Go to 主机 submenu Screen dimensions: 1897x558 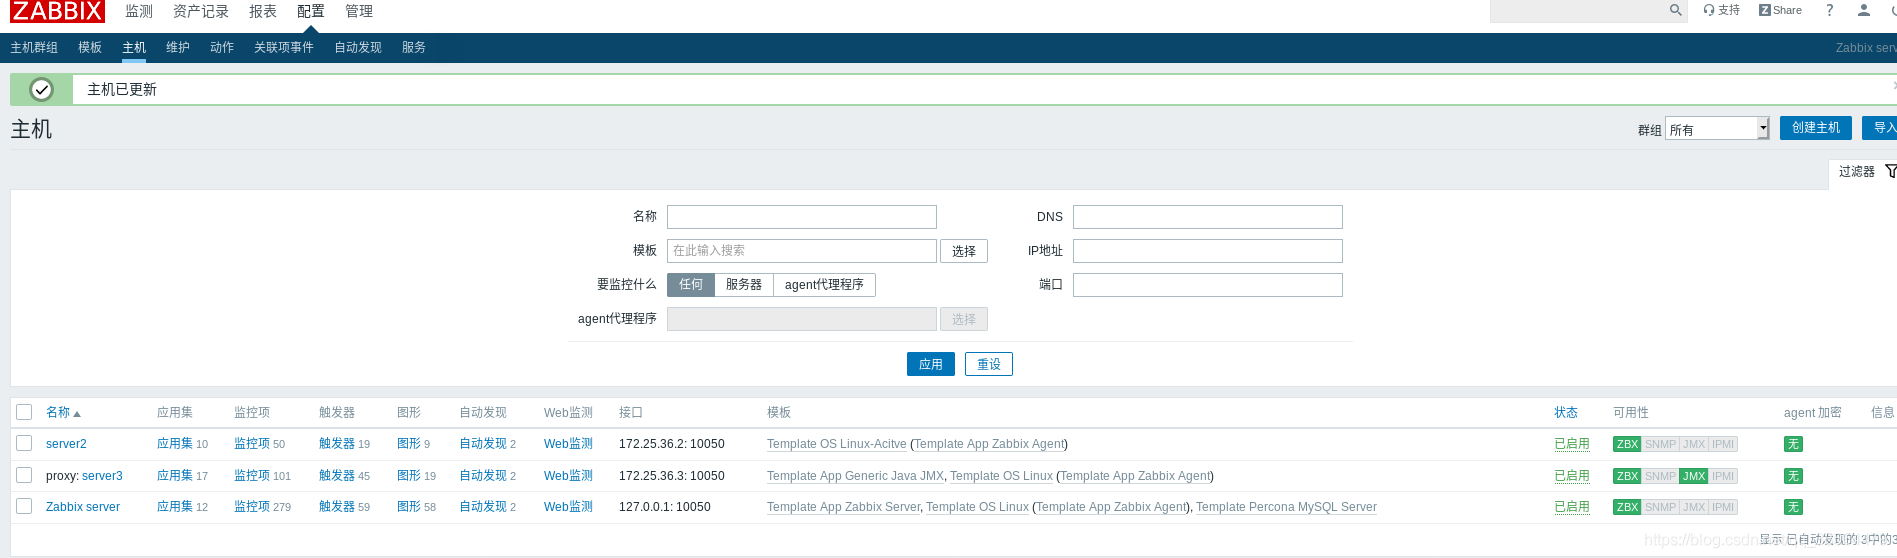click(x=134, y=47)
